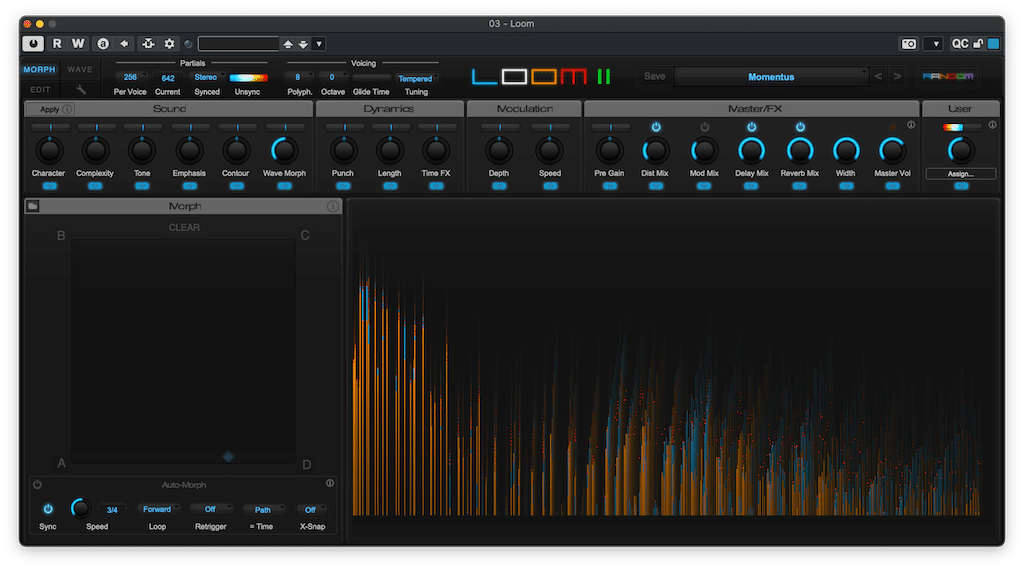This screenshot has height=569, width=1024.
Task: Click the folder icon in Morph panel header
Action: 33,206
